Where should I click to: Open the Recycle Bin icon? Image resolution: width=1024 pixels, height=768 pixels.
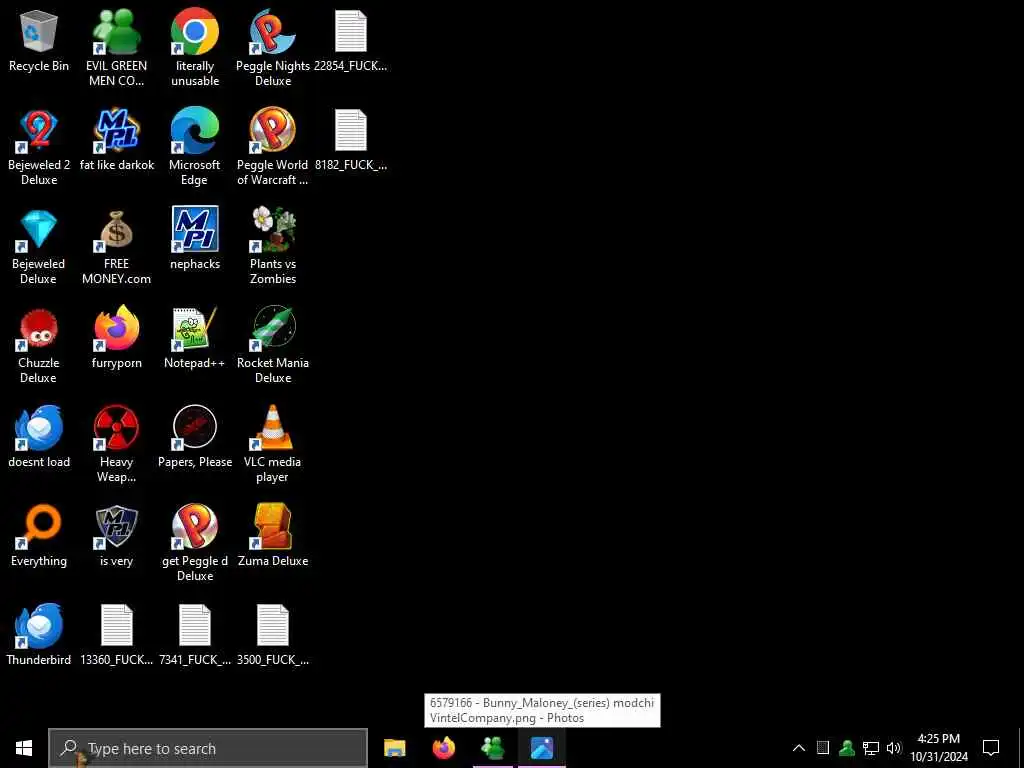coord(39,41)
